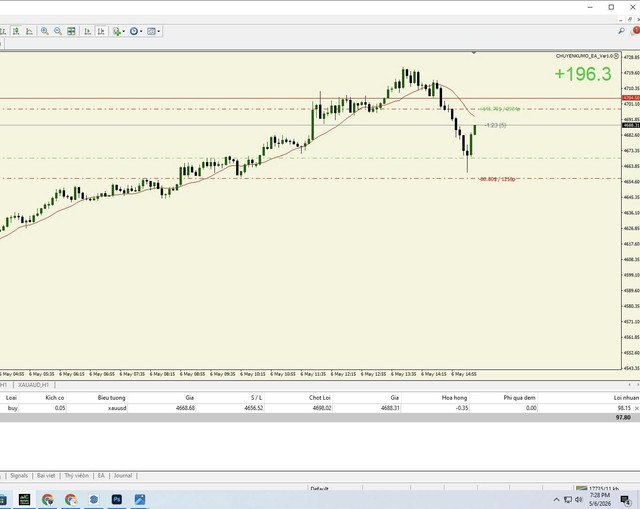Click the stop loss 4656.52 cell
The width and height of the screenshot is (640, 509).
tap(253, 408)
